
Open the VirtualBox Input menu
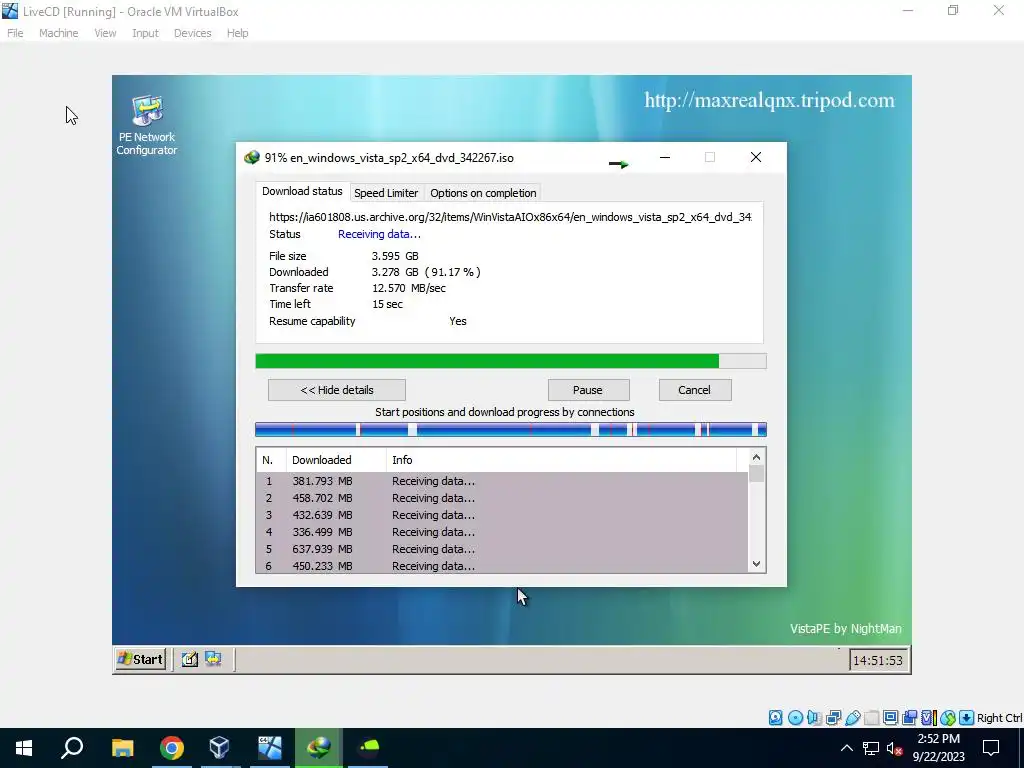coord(145,33)
